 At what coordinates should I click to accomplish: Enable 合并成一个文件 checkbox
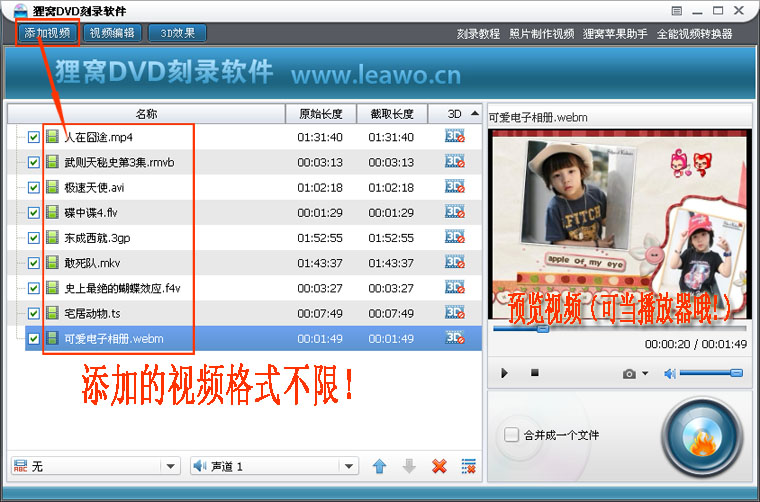coord(511,435)
